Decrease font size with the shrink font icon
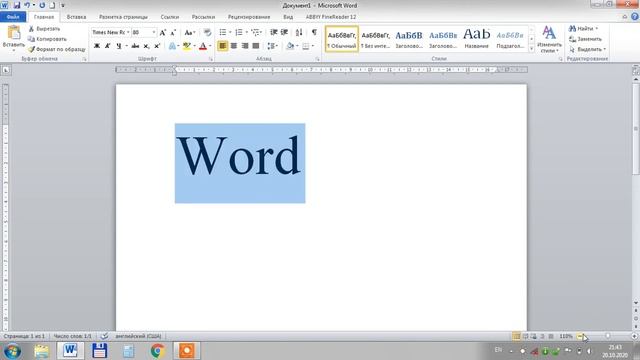Image resolution: width=640 pixels, height=360 pixels. click(173, 33)
